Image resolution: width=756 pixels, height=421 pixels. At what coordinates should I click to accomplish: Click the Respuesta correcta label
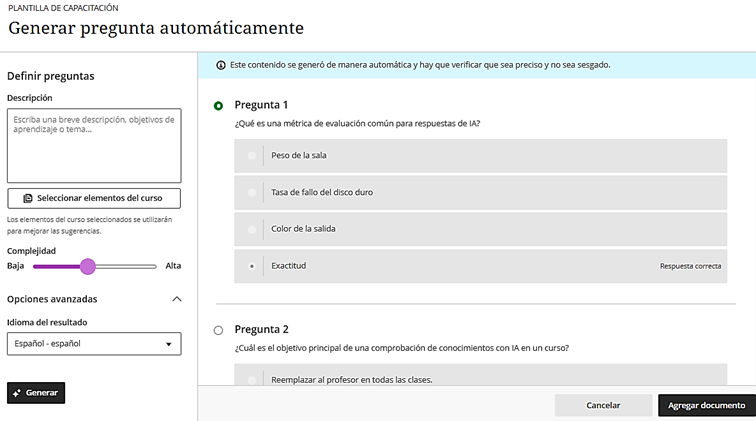click(690, 266)
